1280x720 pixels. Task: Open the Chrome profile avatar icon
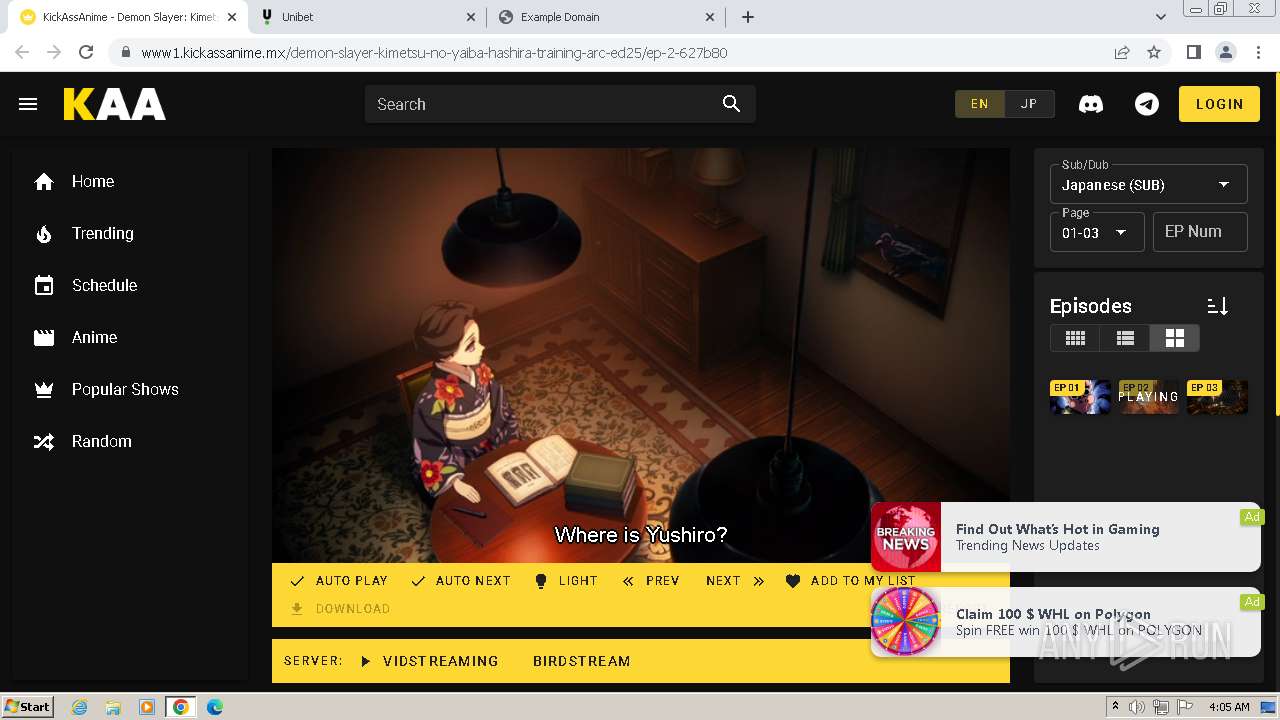pos(1225,52)
